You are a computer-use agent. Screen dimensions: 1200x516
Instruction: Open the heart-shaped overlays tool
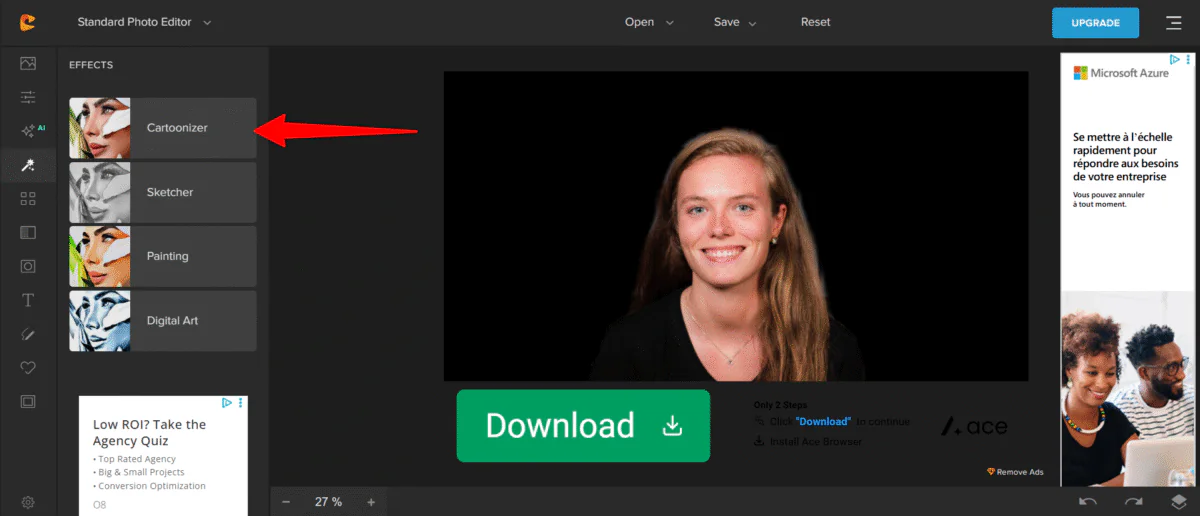(28, 368)
